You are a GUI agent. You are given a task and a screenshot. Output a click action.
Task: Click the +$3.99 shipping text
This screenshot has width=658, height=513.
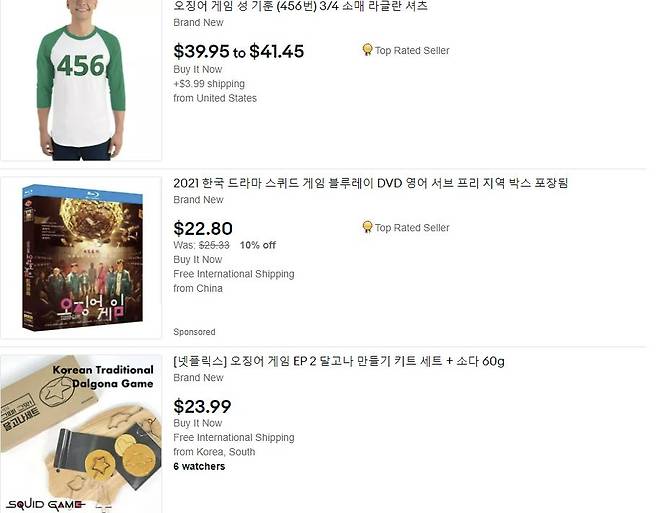[x=209, y=84]
